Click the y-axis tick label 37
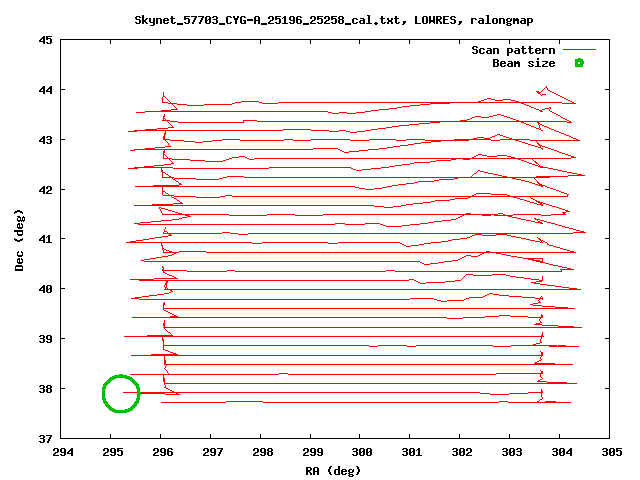This screenshot has width=640, height=480. [x=46, y=439]
